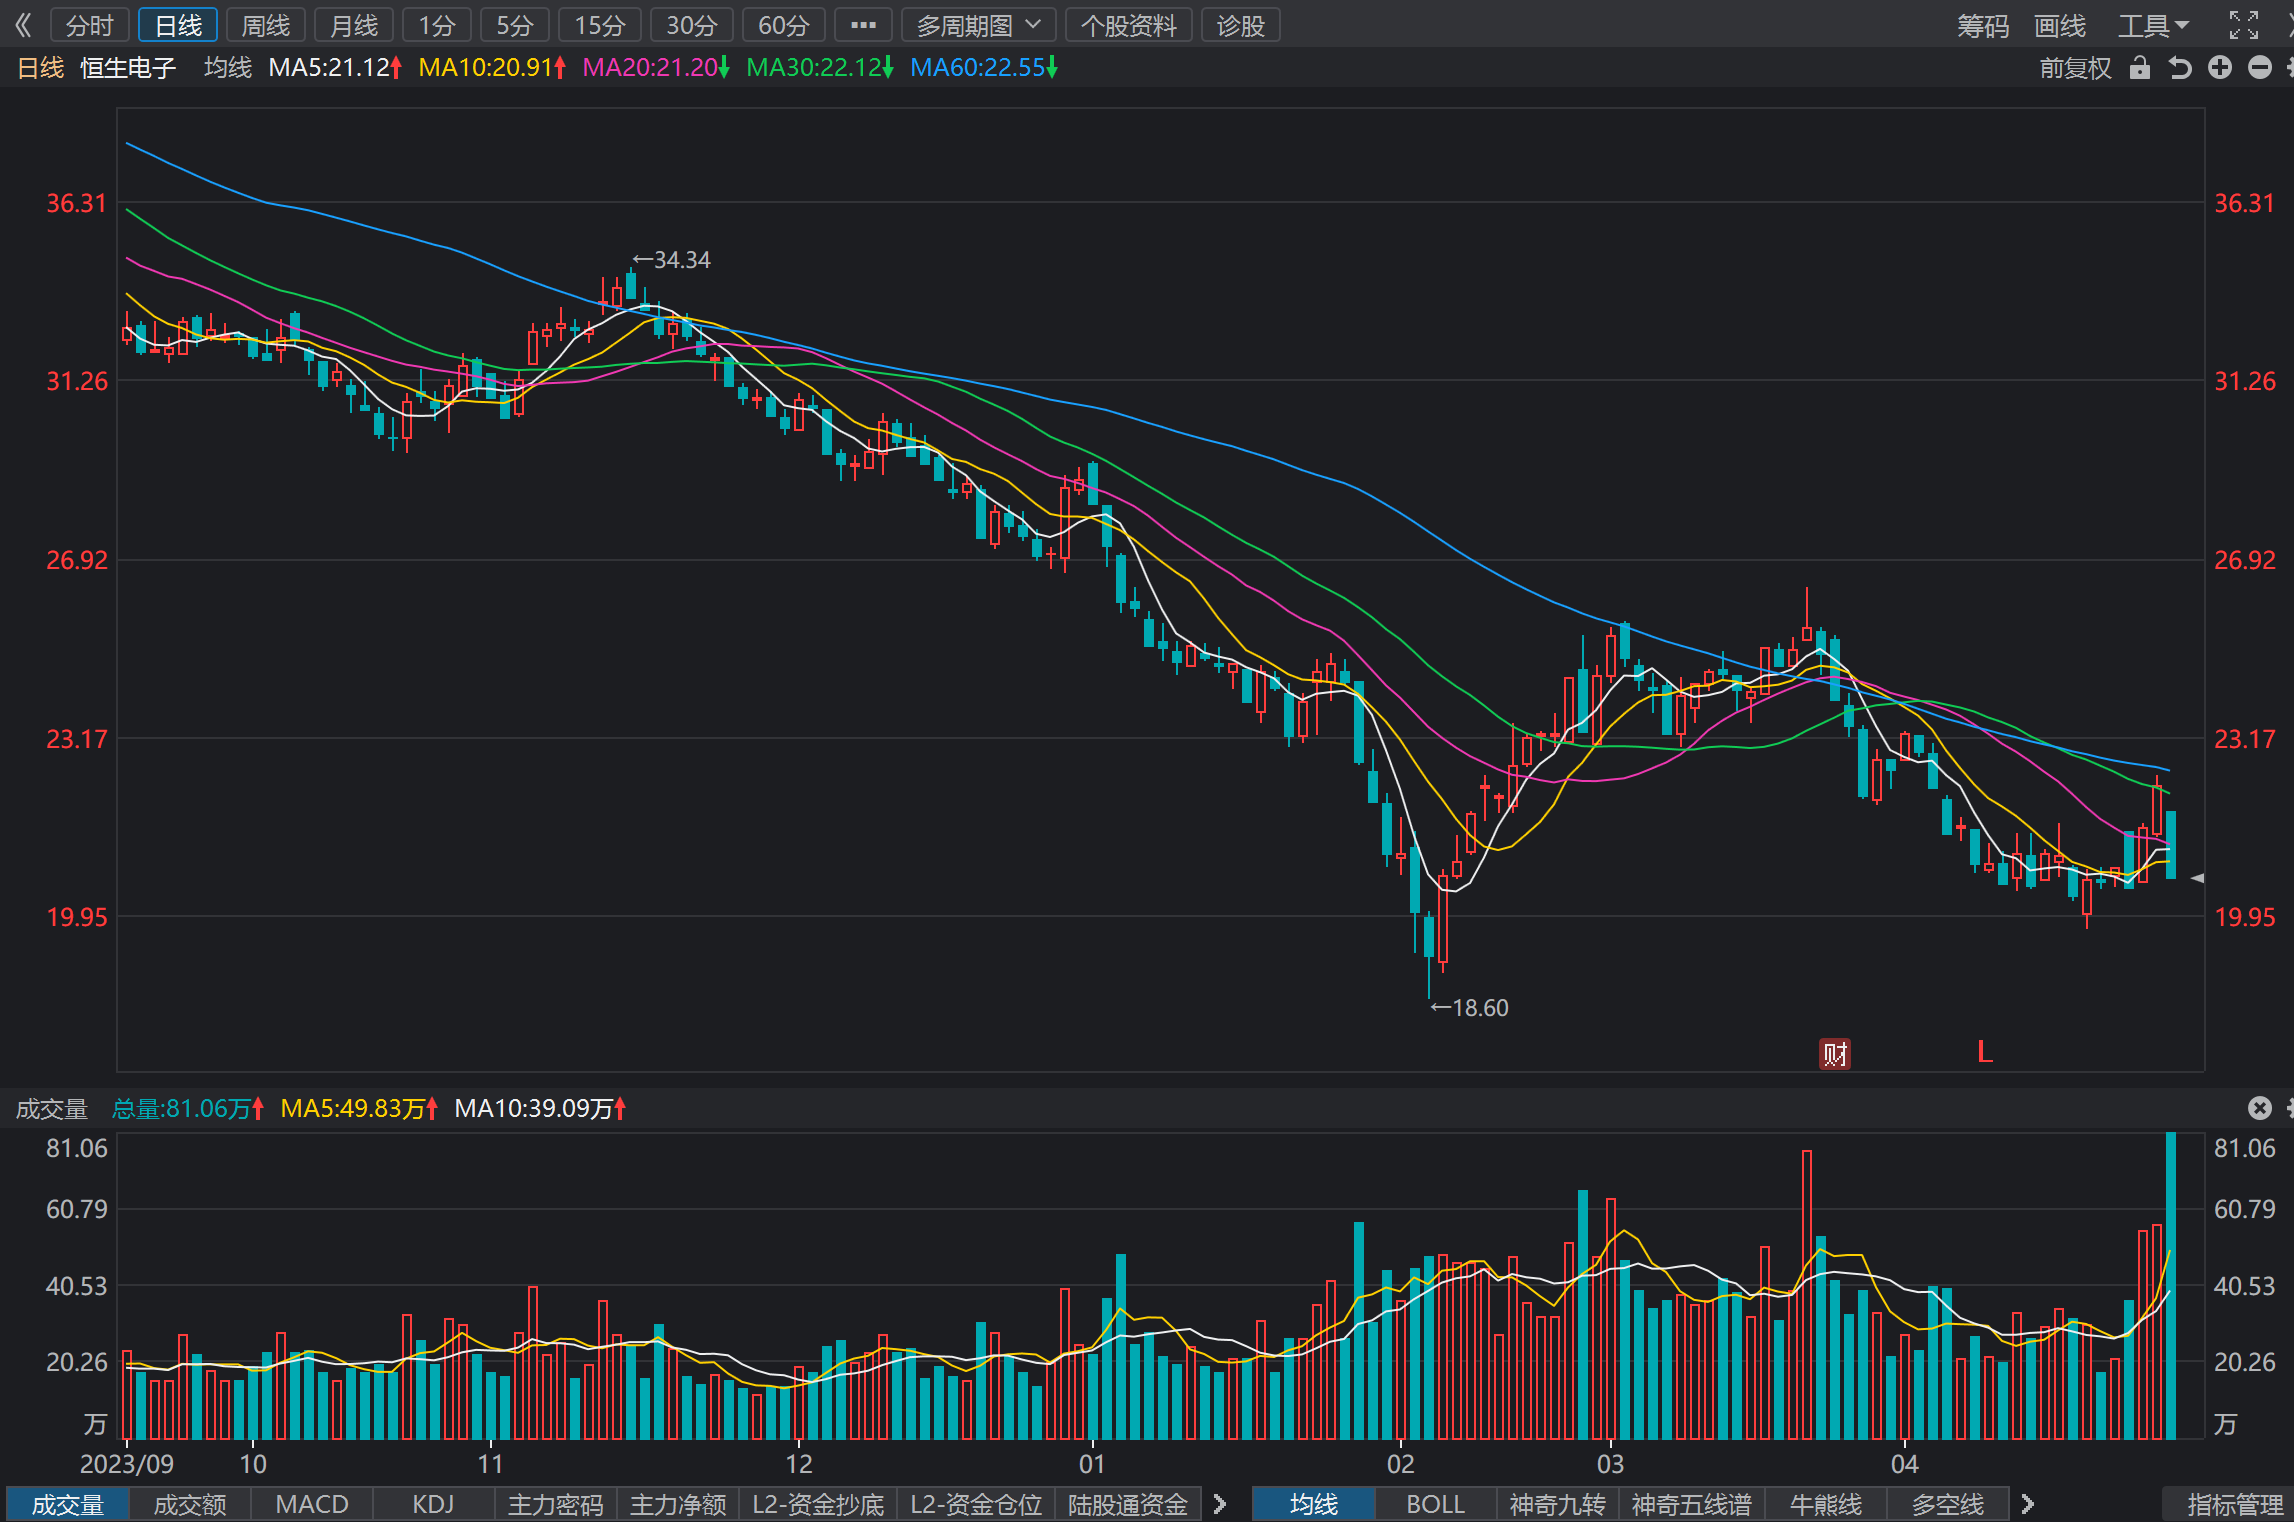Expand the 多周期图 dropdown
The height and width of the screenshot is (1522, 2294).
point(979,25)
